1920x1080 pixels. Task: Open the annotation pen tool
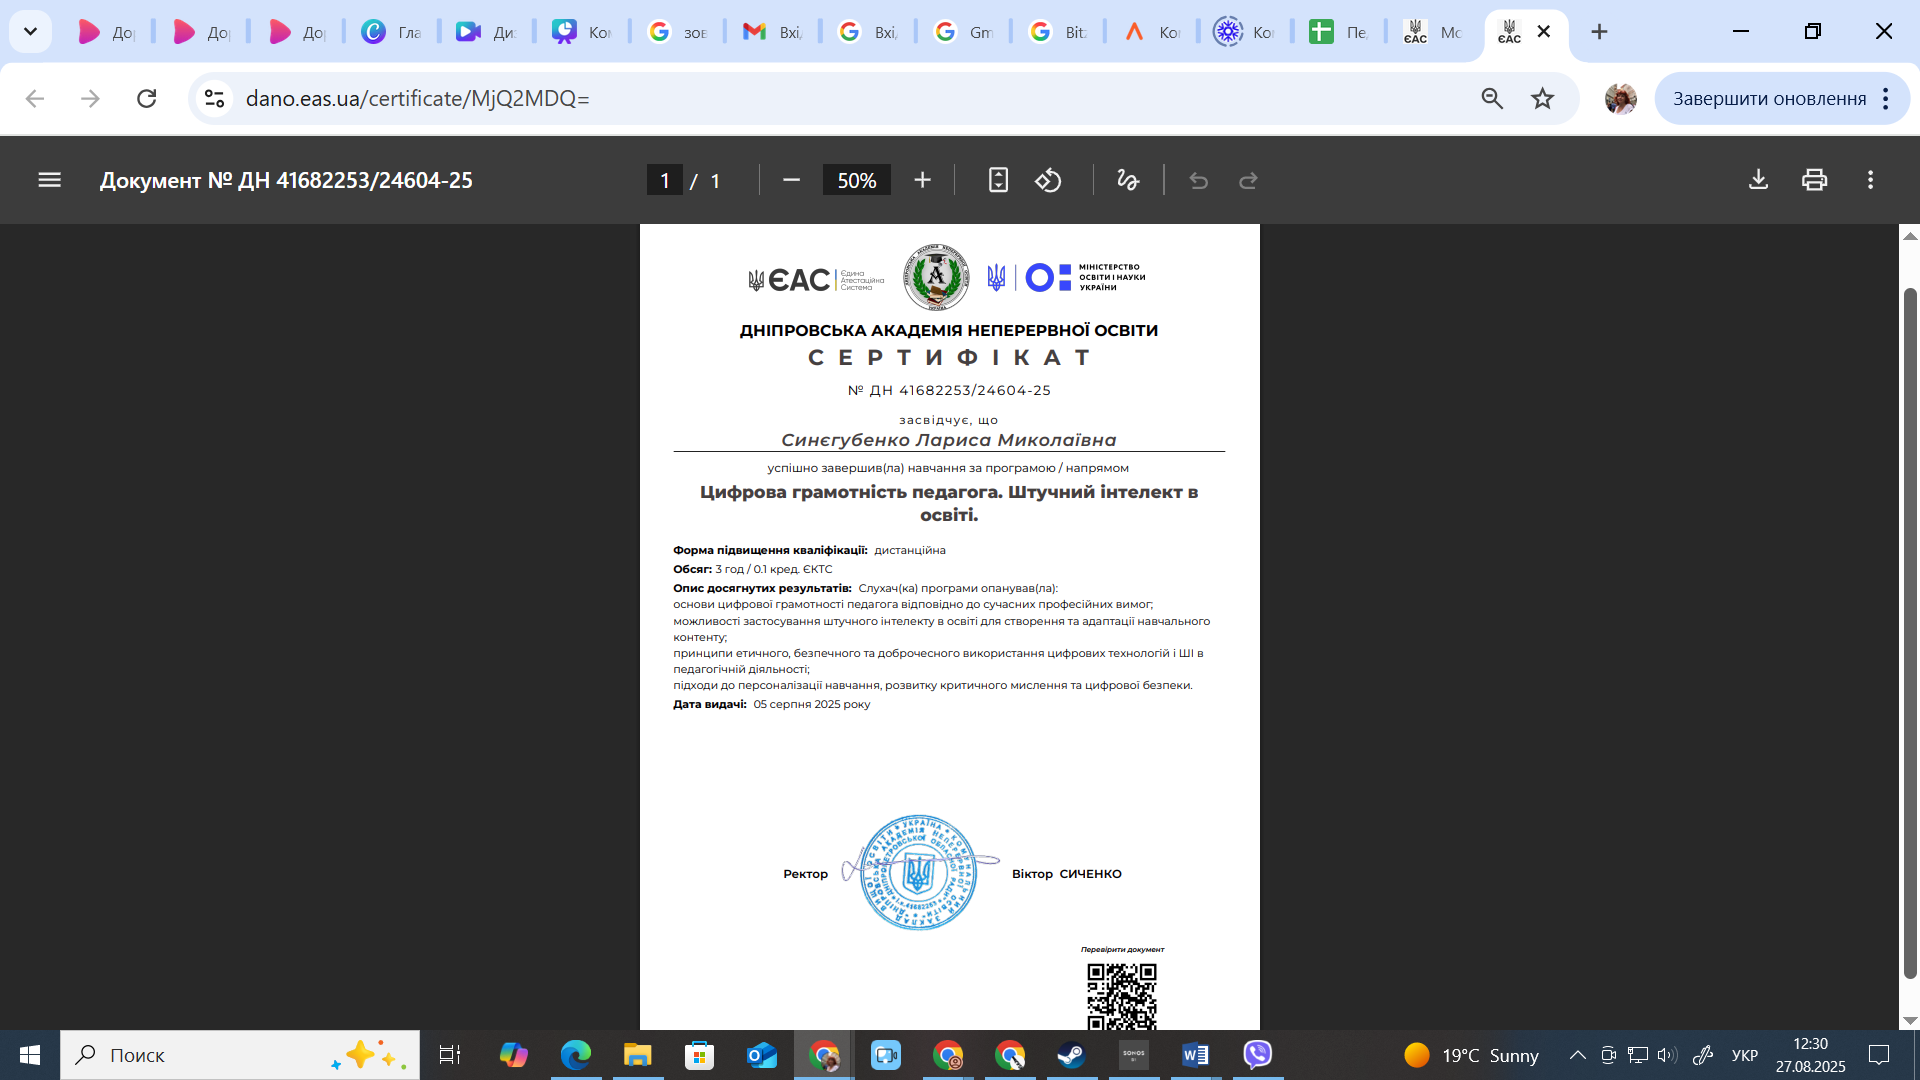[x=1128, y=180]
